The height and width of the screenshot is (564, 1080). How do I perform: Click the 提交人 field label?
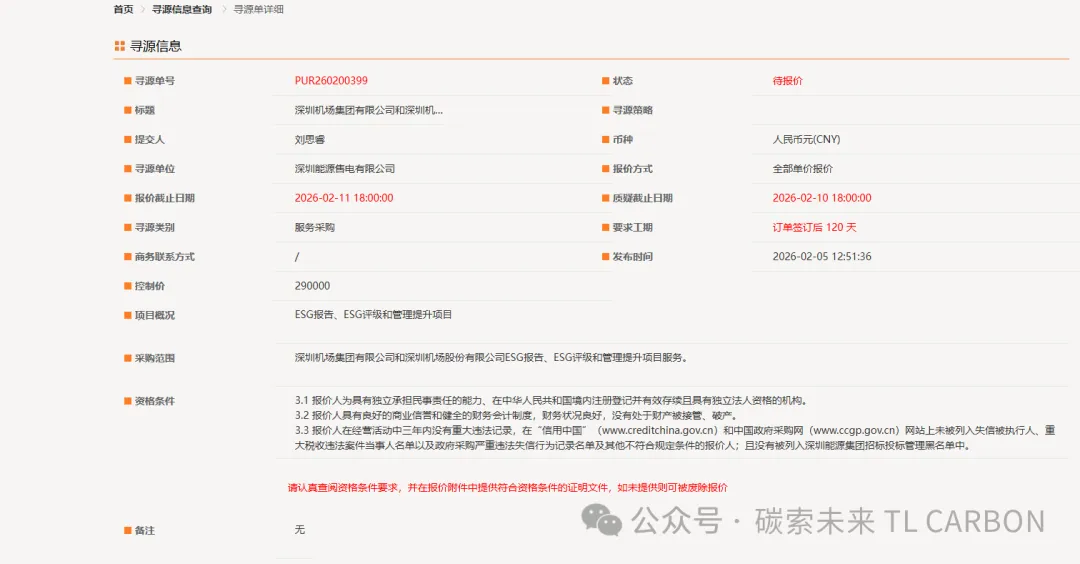coord(149,139)
